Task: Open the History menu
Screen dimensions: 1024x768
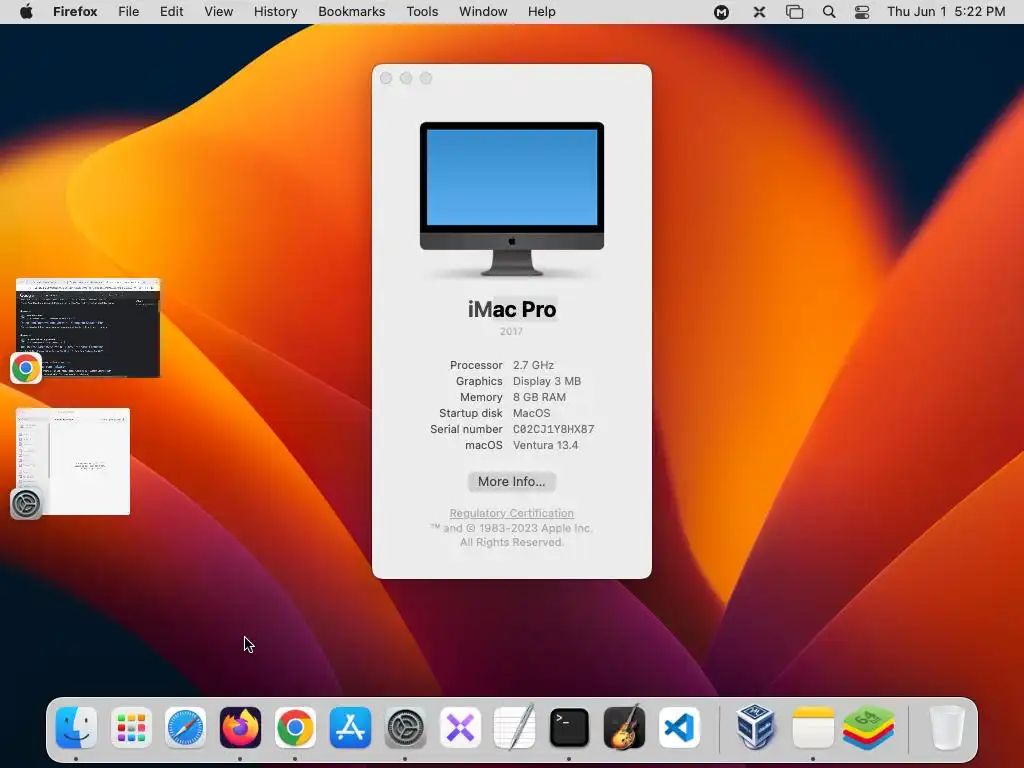Action: [x=276, y=12]
